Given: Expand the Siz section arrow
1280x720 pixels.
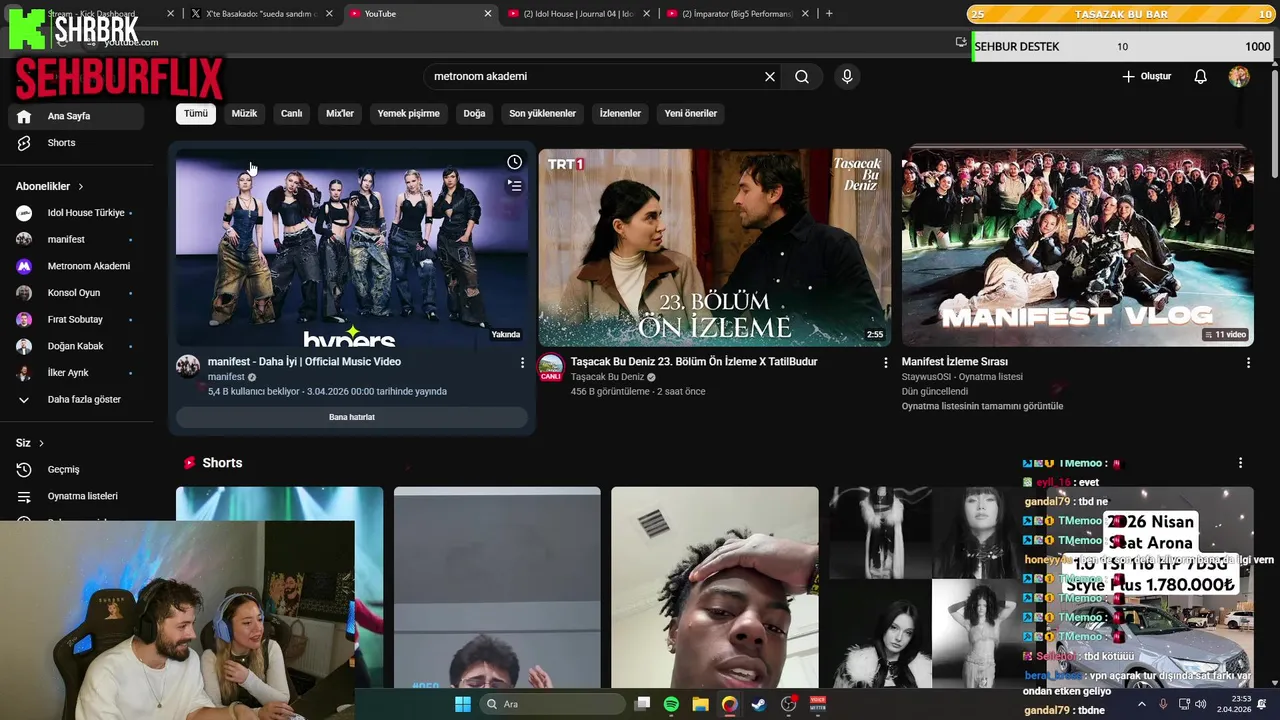Looking at the screenshot, I should point(41,443).
